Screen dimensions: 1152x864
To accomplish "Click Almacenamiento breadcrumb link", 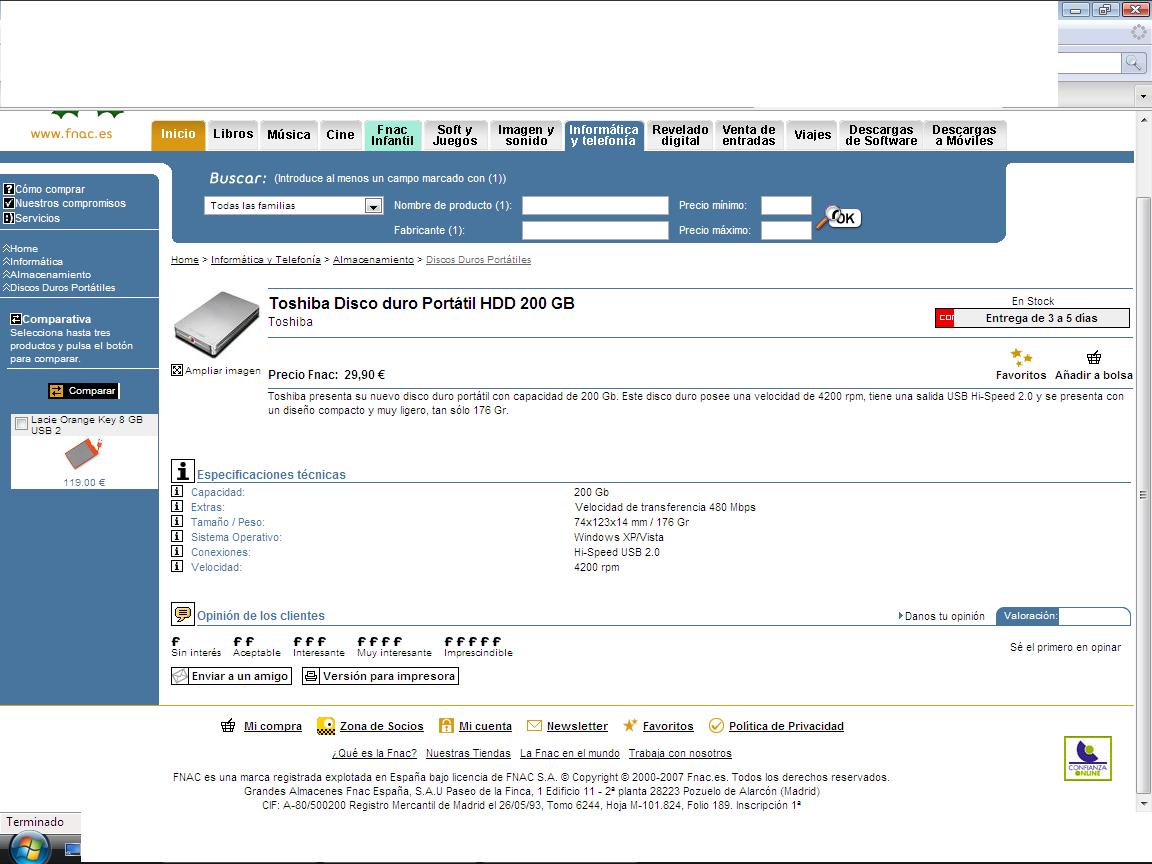I will coord(373,260).
